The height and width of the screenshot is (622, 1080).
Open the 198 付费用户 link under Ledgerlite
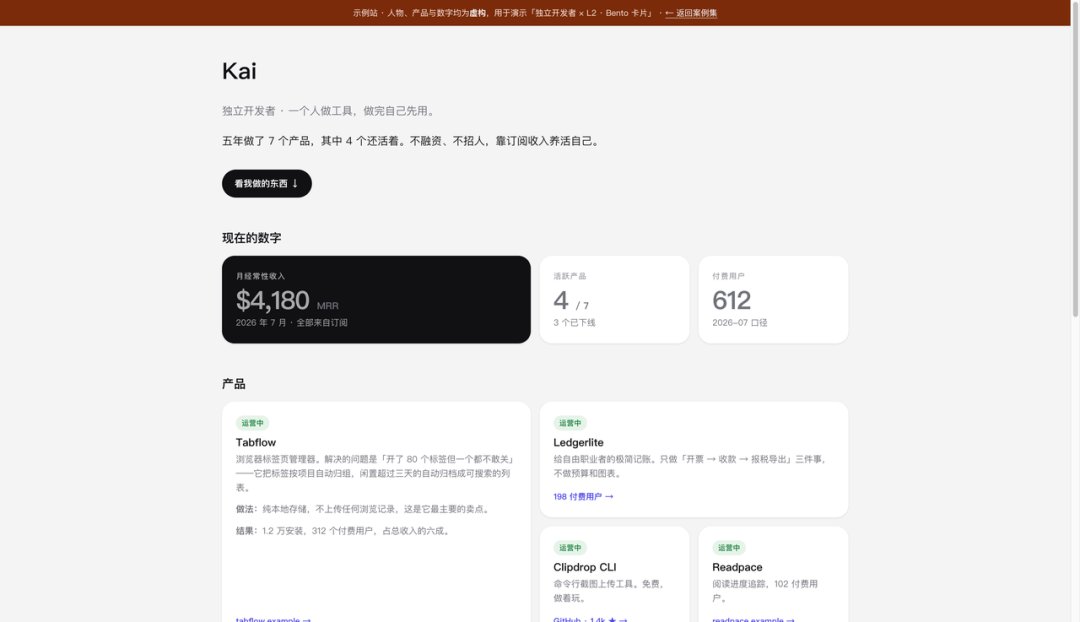pyautogui.click(x=583, y=496)
